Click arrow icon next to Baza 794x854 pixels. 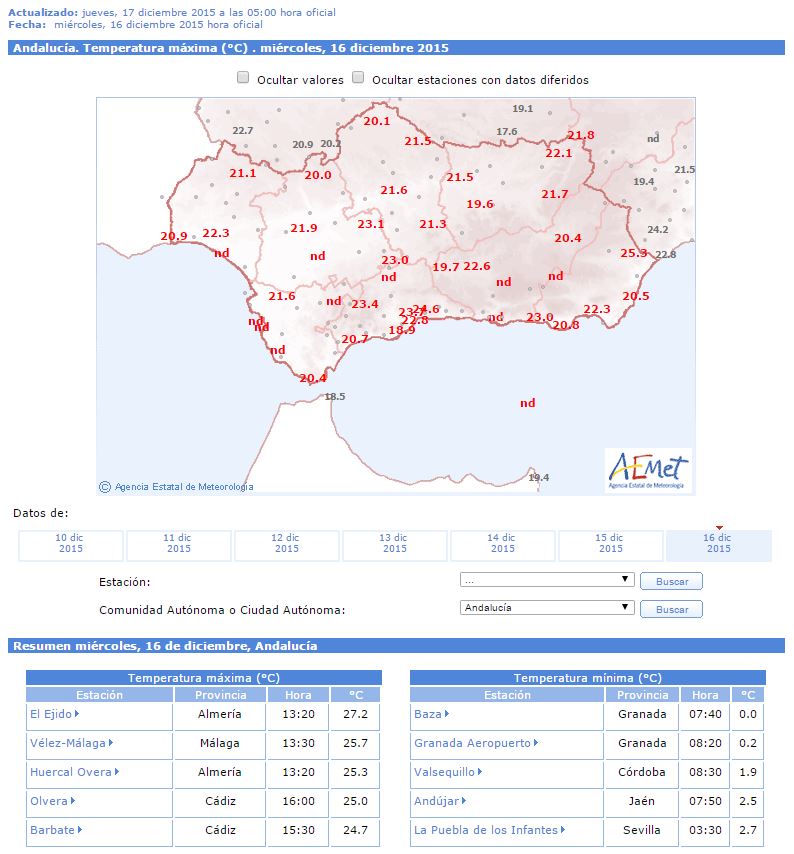click(446, 715)
